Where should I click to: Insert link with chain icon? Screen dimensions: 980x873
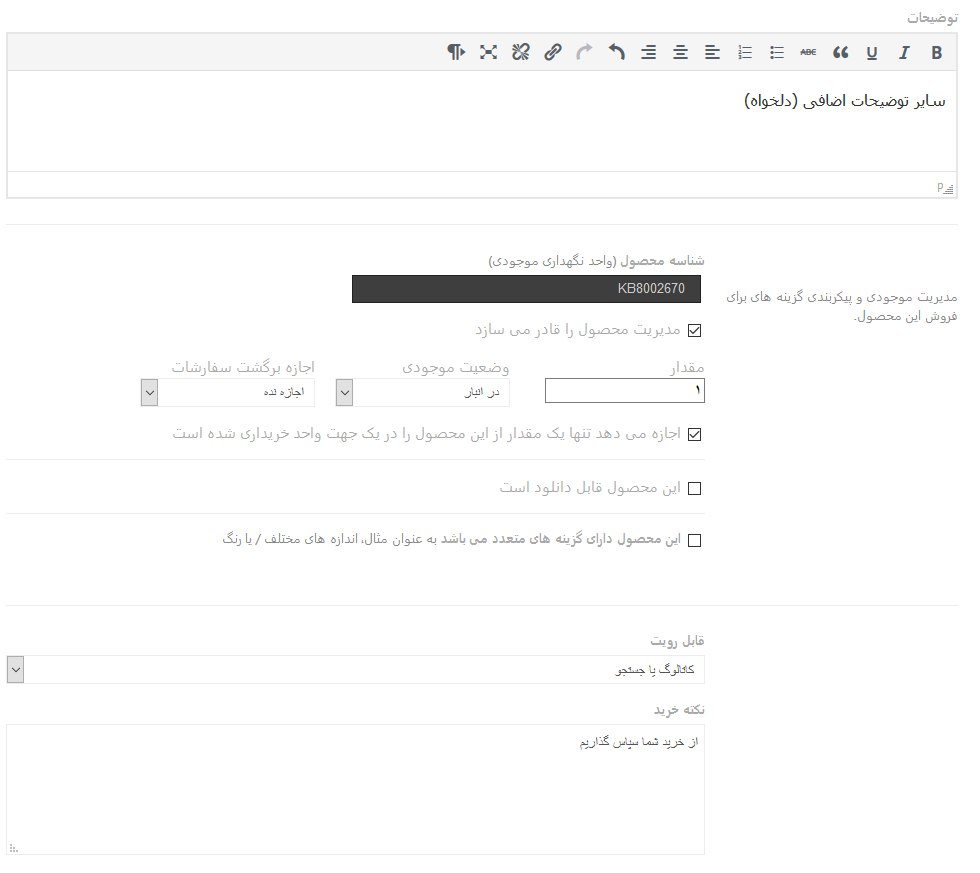coord(552,52)
